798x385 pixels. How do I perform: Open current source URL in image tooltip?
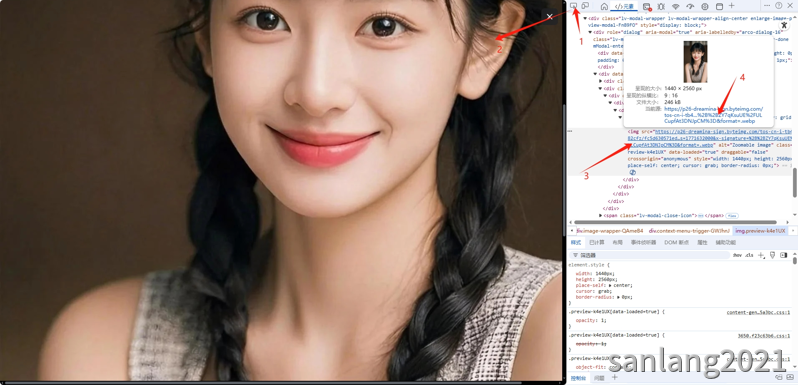pyautogui.click(x=714, y=115)
